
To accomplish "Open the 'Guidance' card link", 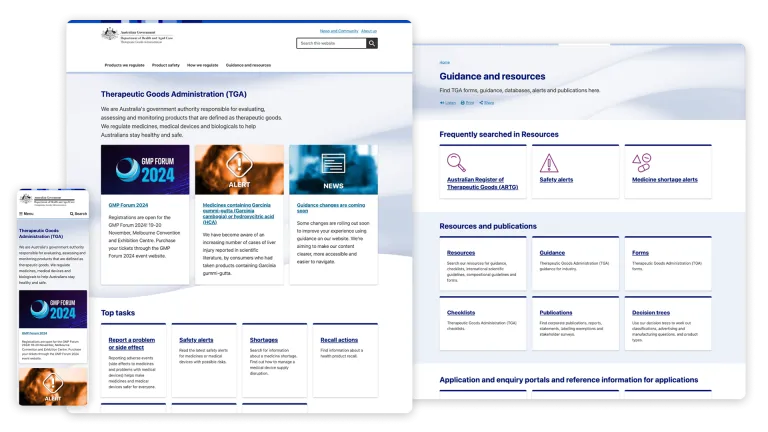I will coord(552,253).
